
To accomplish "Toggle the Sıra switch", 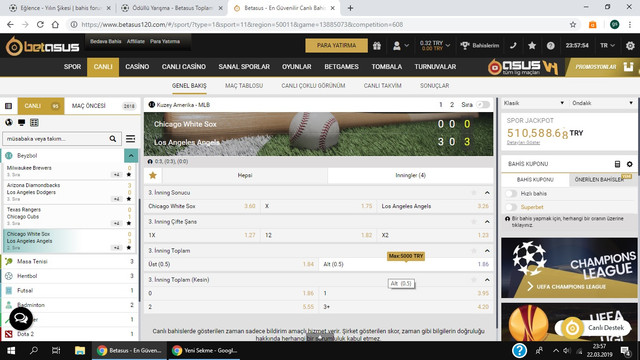I will tap(483, 105).
